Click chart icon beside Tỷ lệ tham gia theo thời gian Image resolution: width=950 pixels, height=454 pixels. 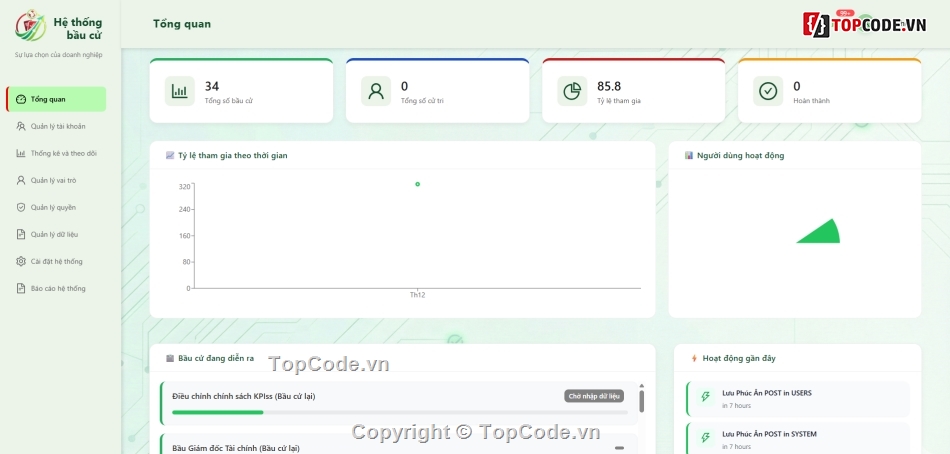pyautogui.click(x=170, y=156)
